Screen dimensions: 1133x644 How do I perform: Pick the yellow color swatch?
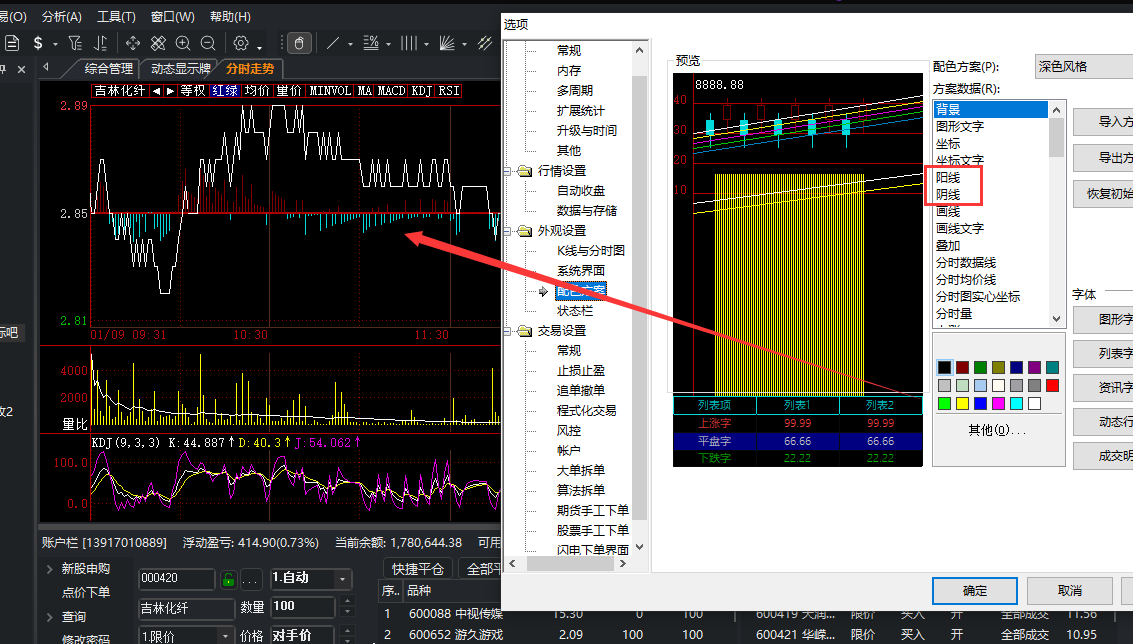click(x=962, y=403)
